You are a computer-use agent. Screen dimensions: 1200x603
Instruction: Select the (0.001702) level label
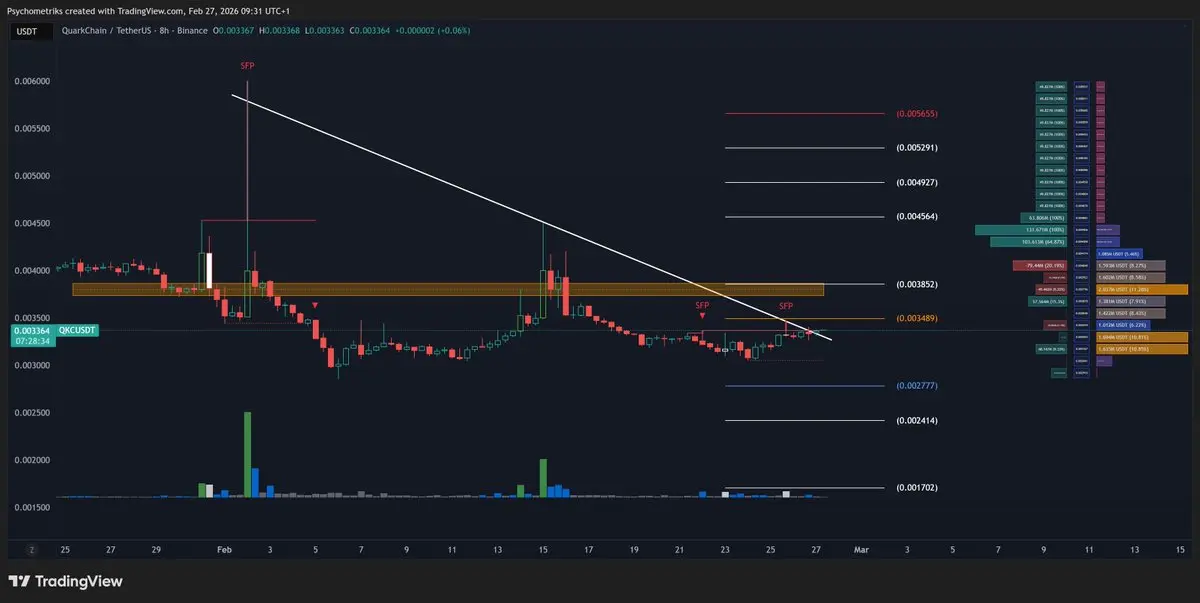916,488
